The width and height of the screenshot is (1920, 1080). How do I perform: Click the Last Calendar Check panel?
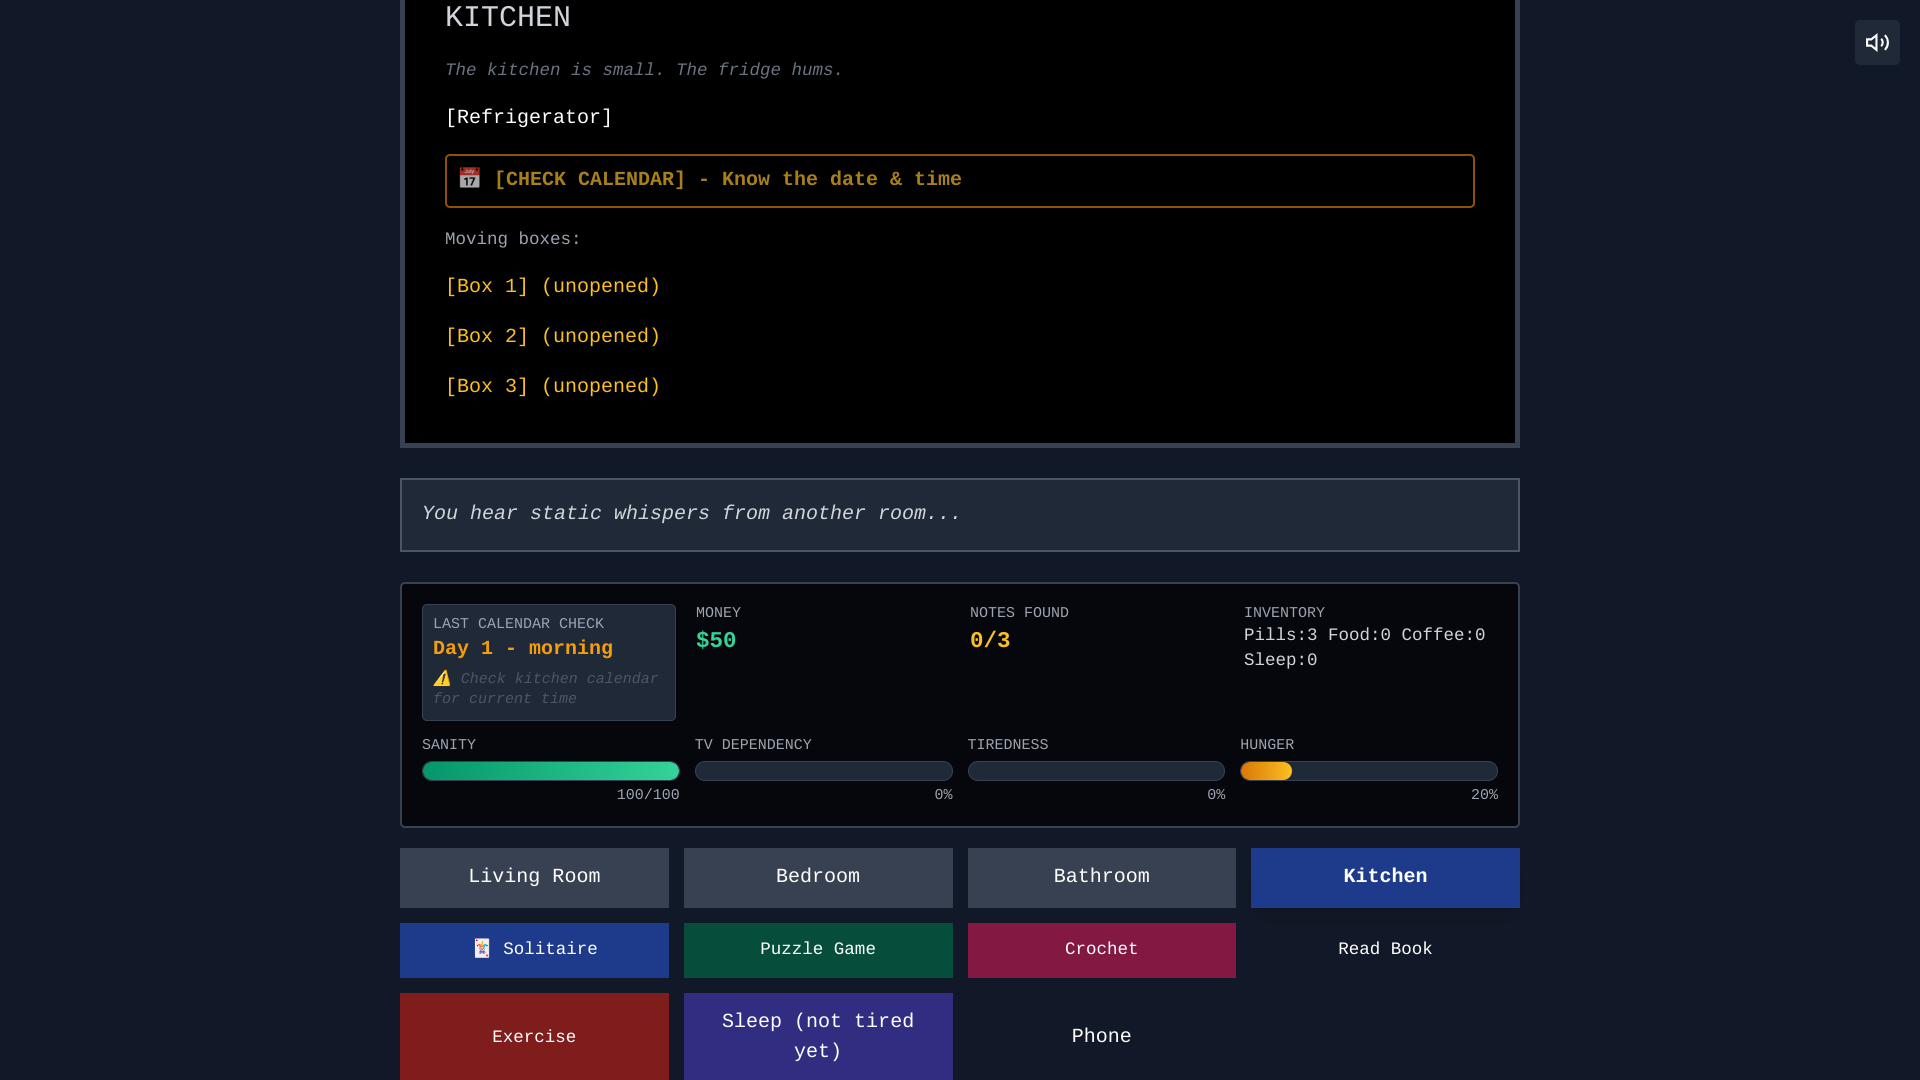[x=549, y=662]
